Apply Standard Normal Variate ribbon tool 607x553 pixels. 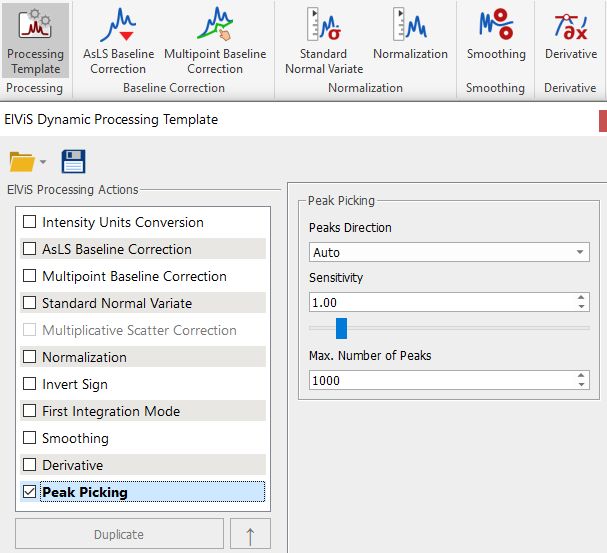[x=324, y=41]
